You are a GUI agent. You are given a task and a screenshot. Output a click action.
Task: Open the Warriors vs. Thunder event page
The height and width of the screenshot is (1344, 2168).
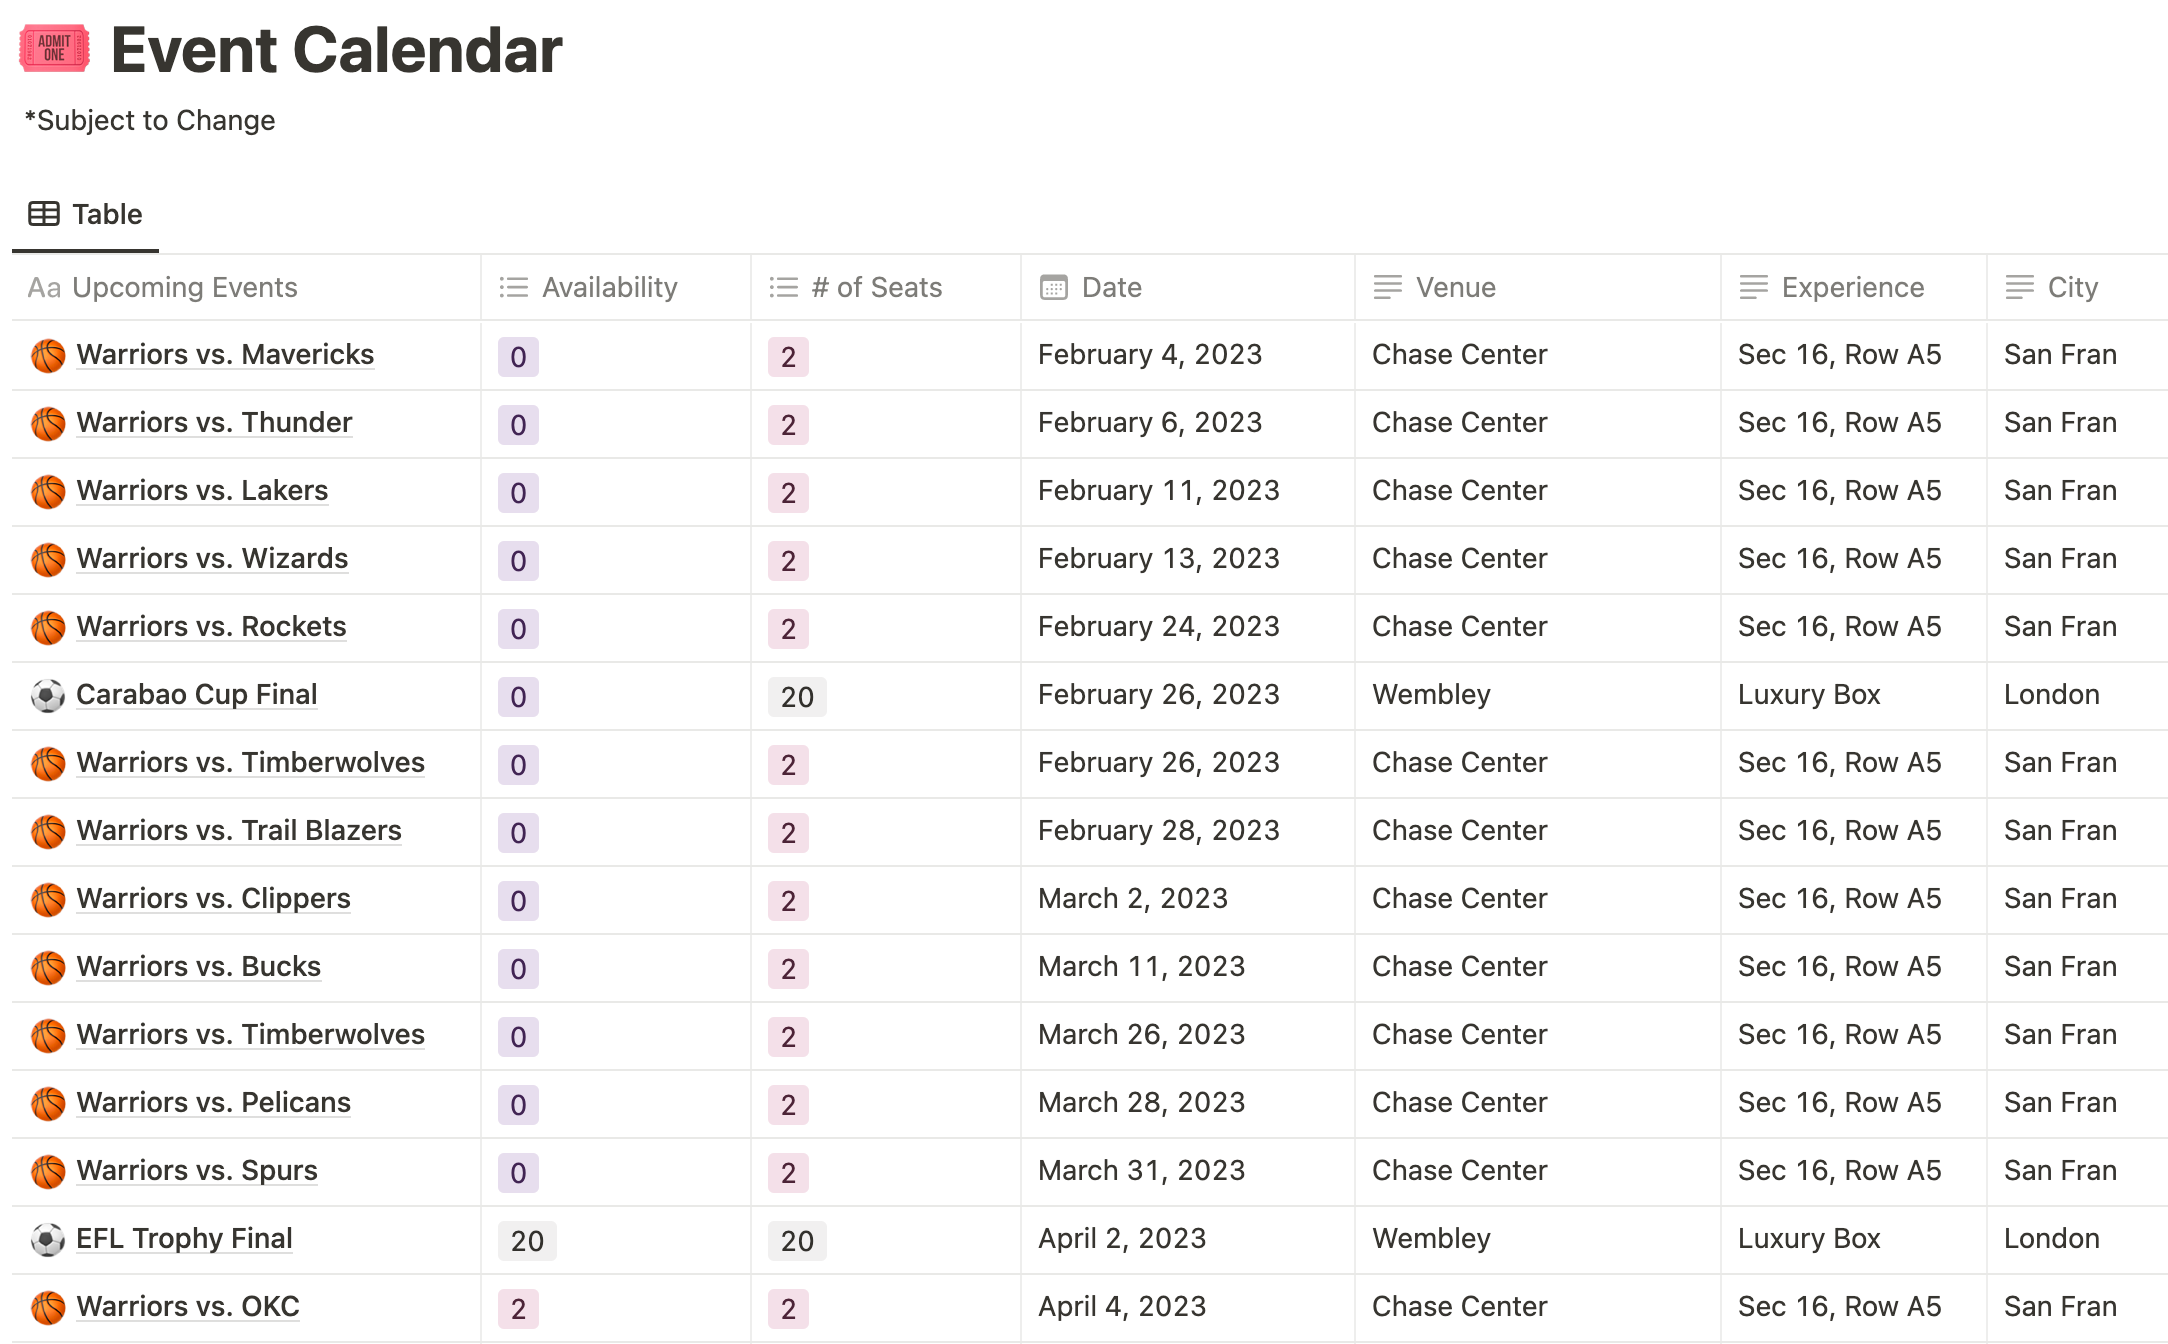point(214,422)
